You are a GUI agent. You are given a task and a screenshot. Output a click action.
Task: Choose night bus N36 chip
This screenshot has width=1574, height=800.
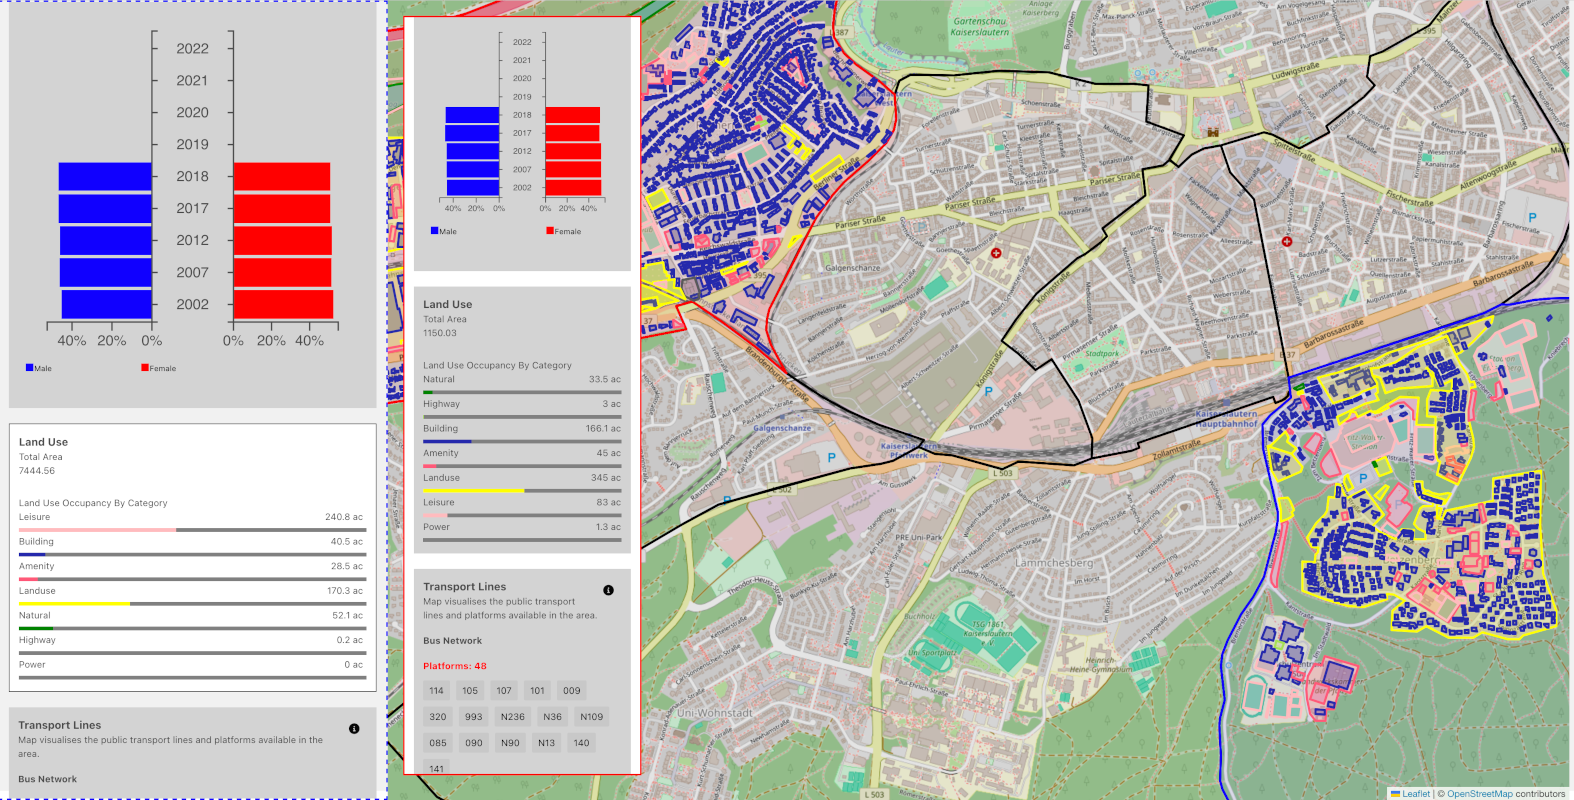pos(552,717)
